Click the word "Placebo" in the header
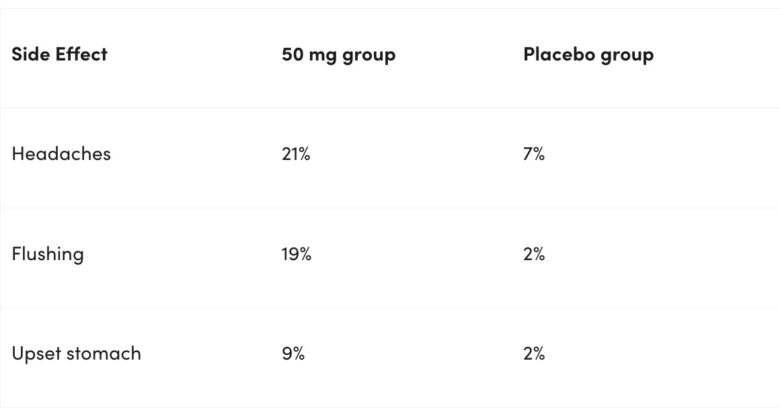This screenshot has height=410, width=780. coord(558,54)
